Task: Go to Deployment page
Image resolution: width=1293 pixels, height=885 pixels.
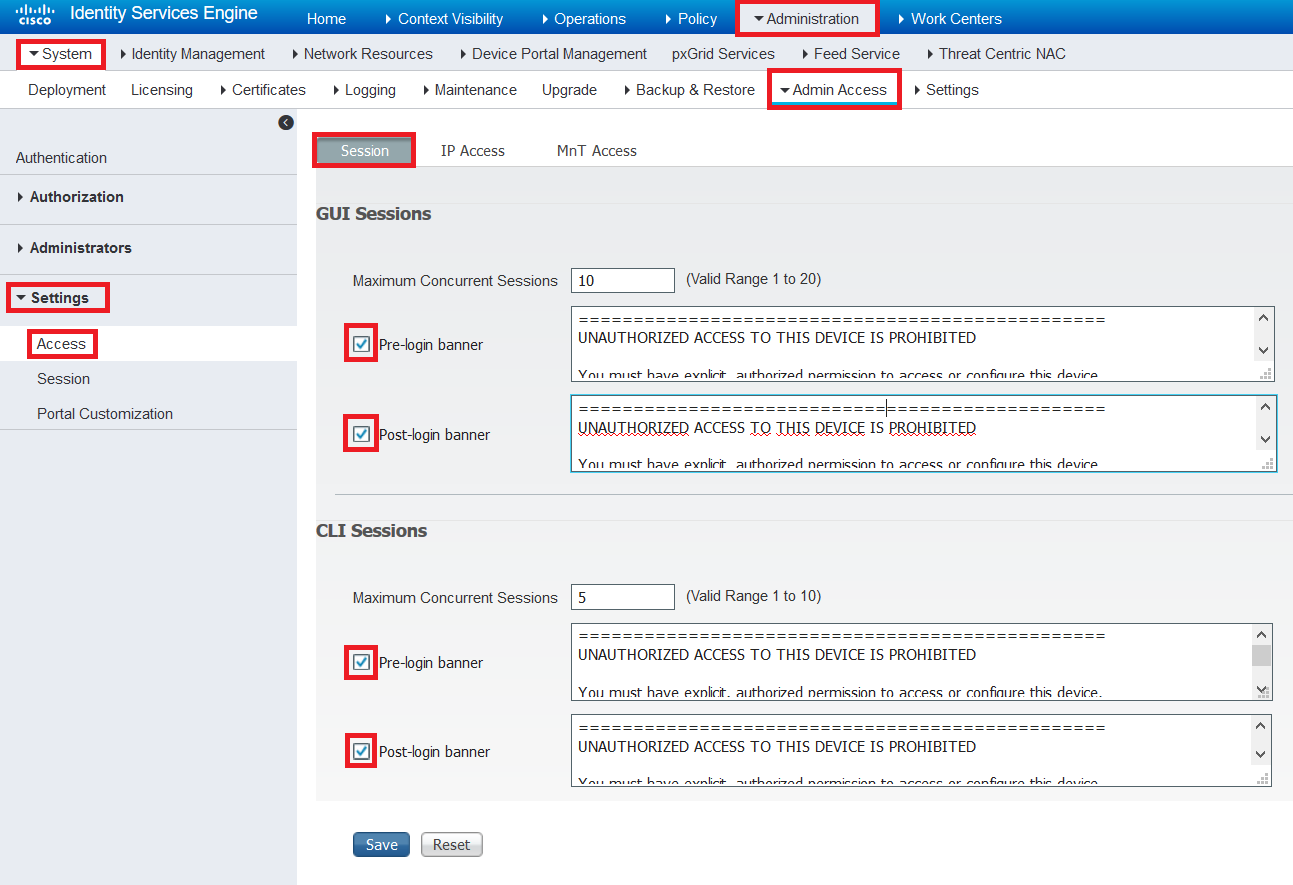Action: pyautogui.click(x=67, y=90)
